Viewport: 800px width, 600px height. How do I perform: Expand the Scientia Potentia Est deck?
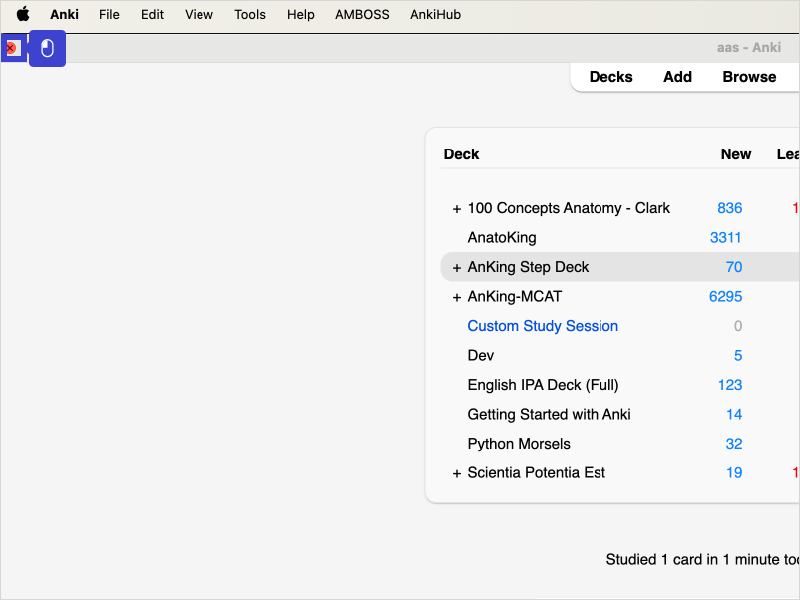pyautogui.click(x=457, y=473)
